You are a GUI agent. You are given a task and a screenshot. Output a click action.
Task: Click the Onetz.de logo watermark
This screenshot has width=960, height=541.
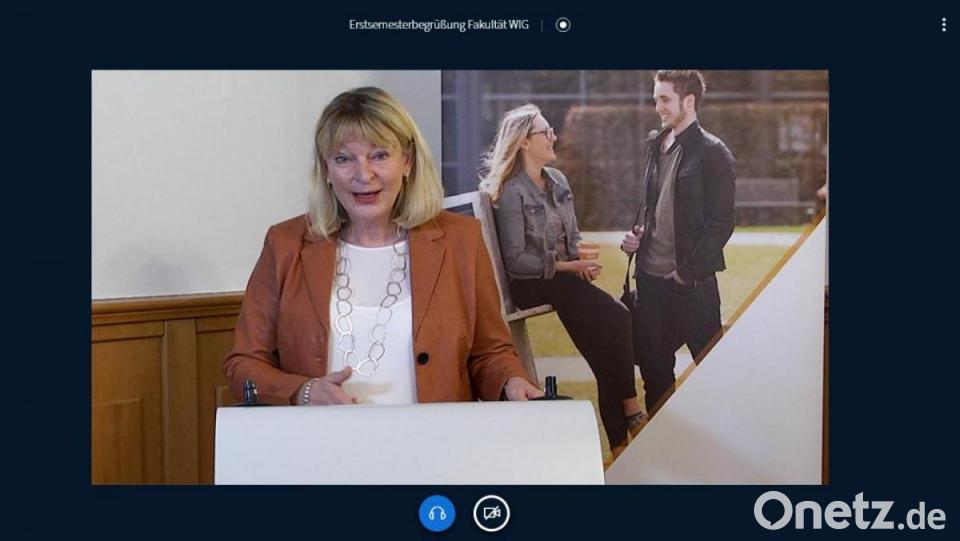pos(849,512)
